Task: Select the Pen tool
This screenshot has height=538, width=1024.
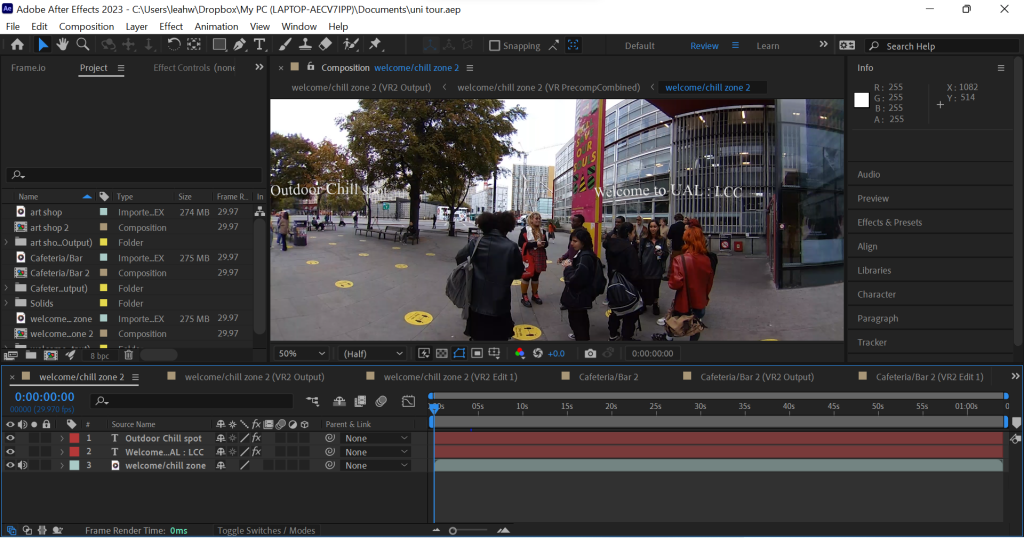Action: pyautogui.click(x=240, y=44)
